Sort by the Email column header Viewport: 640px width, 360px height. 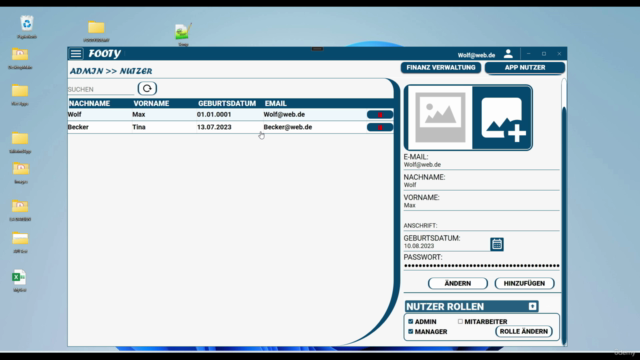276,104
